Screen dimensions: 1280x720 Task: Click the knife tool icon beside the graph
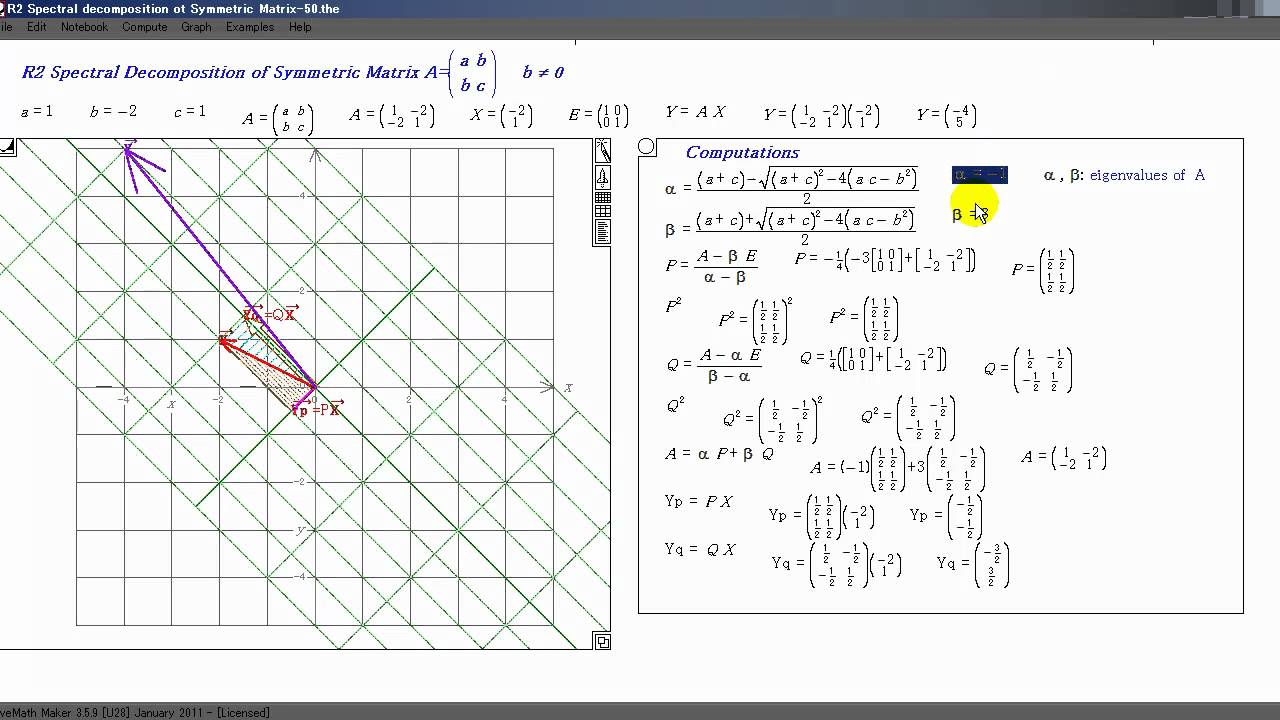pyautogui.click(x=602, y=151)
